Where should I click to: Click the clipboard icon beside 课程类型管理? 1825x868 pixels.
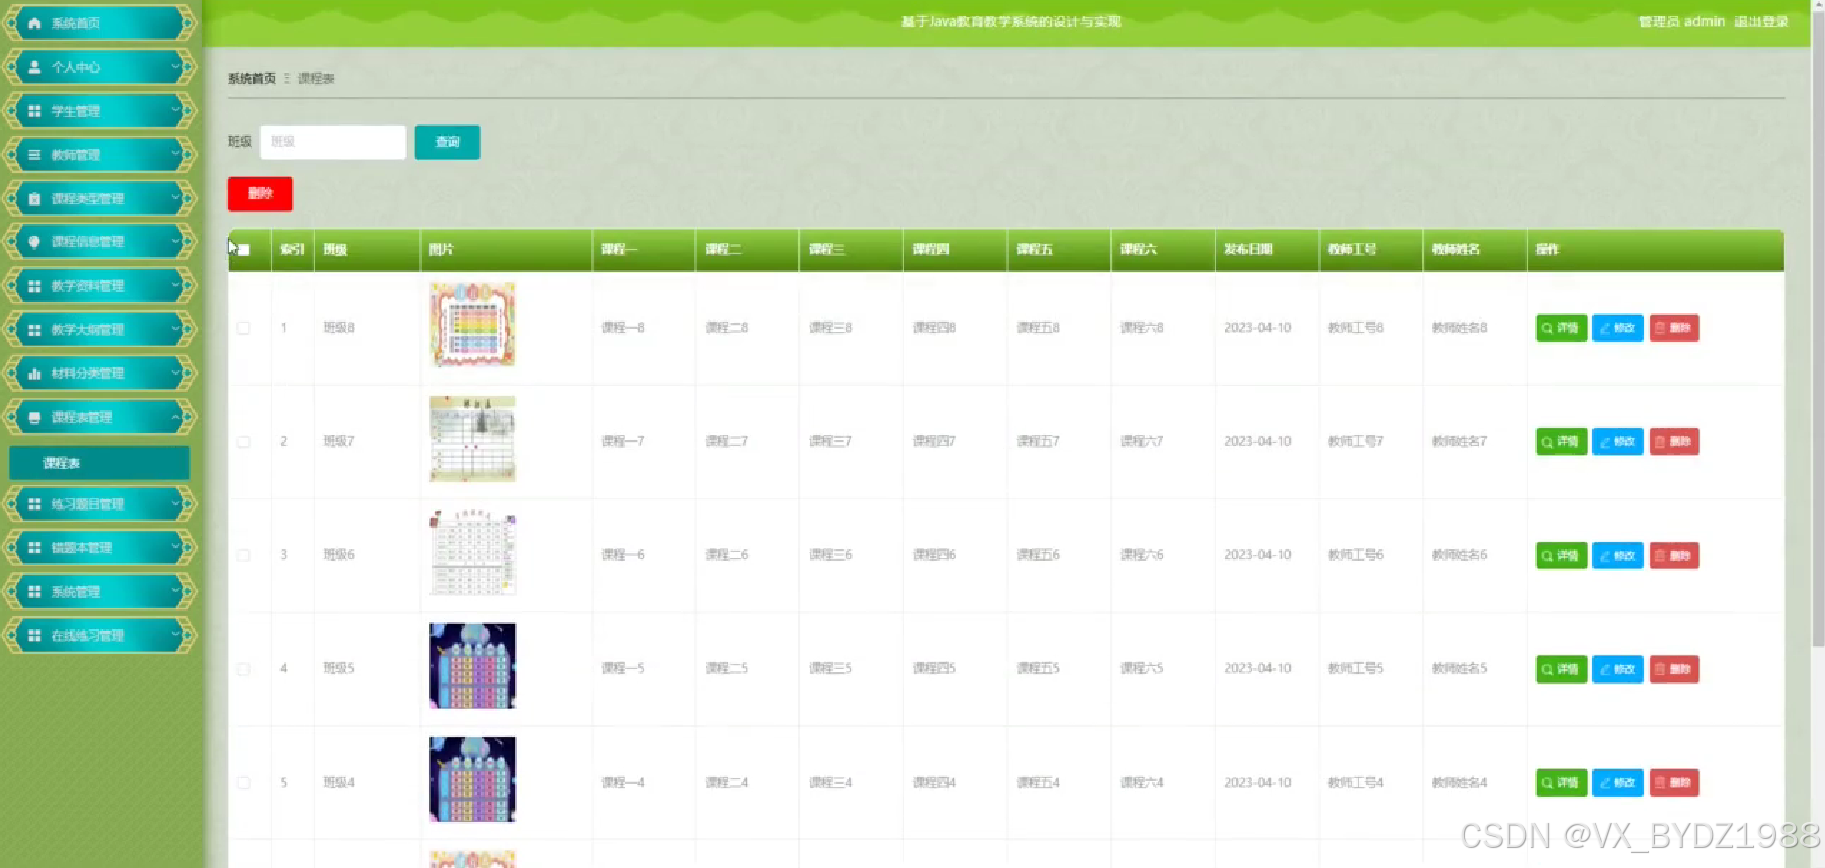coord(34,199)
